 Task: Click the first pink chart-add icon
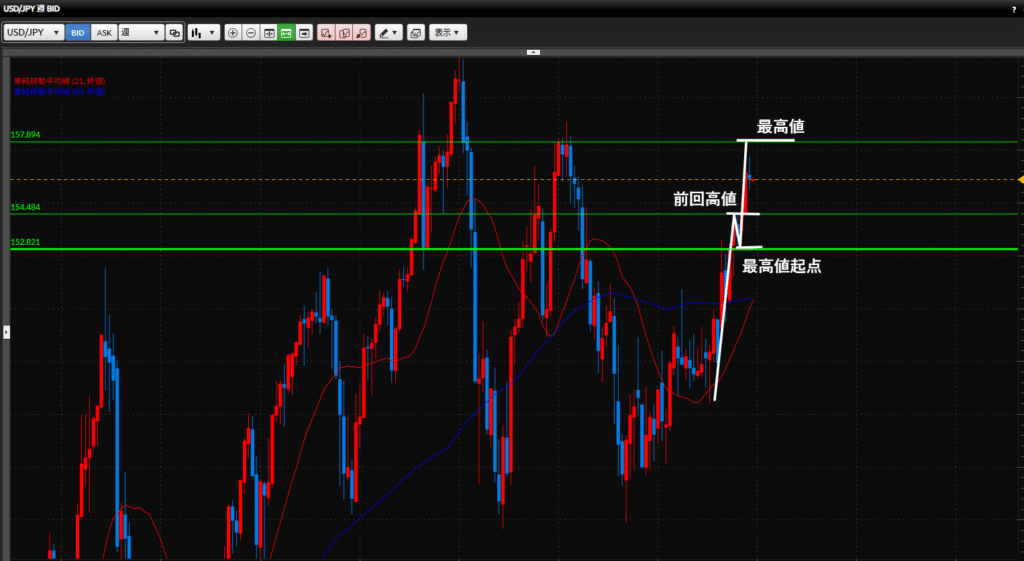pyautogui.click(x=326, y=33)
